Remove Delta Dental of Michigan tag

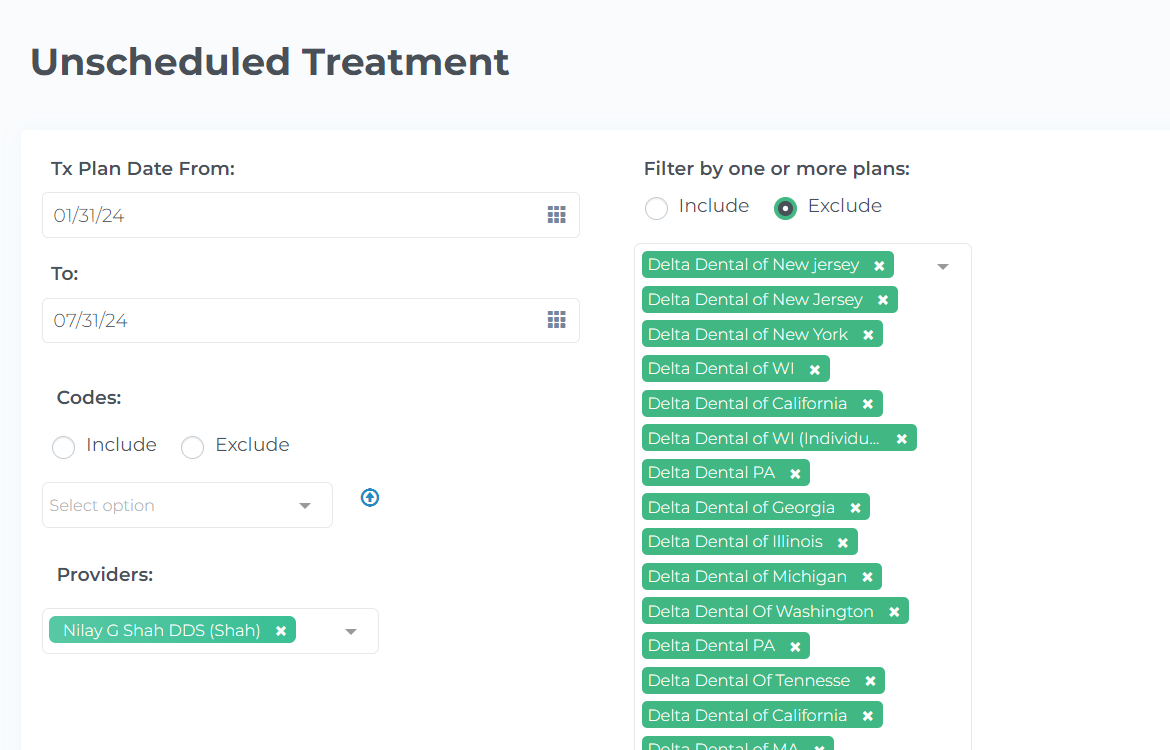click(x=867, y=577)
